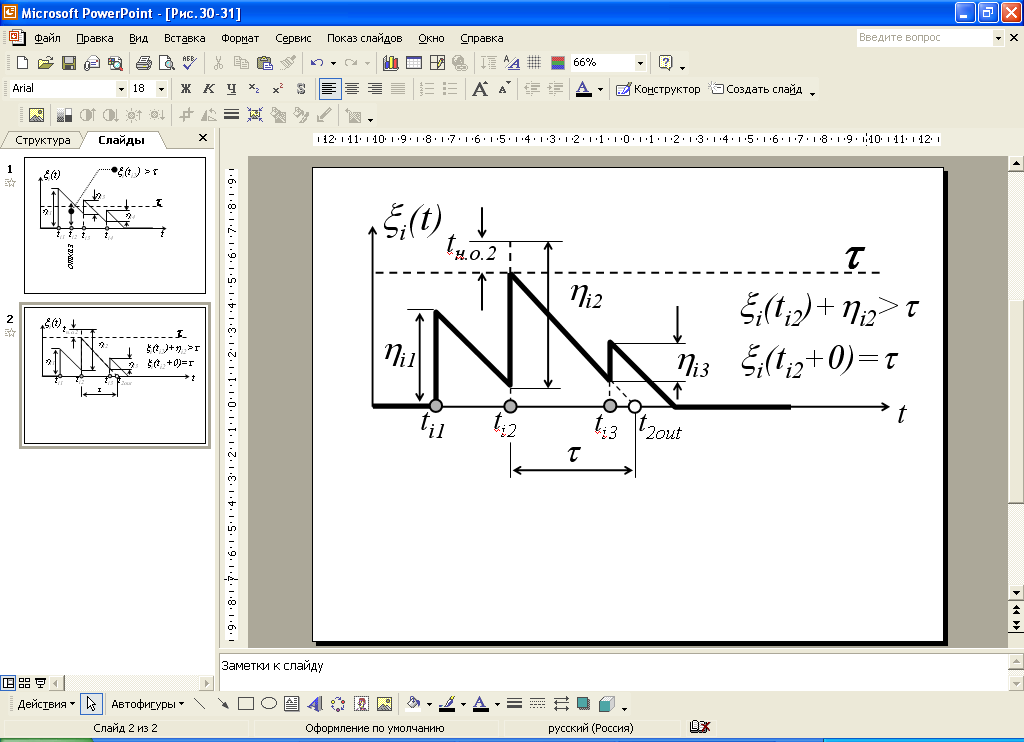Switch to the Слайды tab
1024x742 pixels.
pyautogui.click(x=121, y=140)
